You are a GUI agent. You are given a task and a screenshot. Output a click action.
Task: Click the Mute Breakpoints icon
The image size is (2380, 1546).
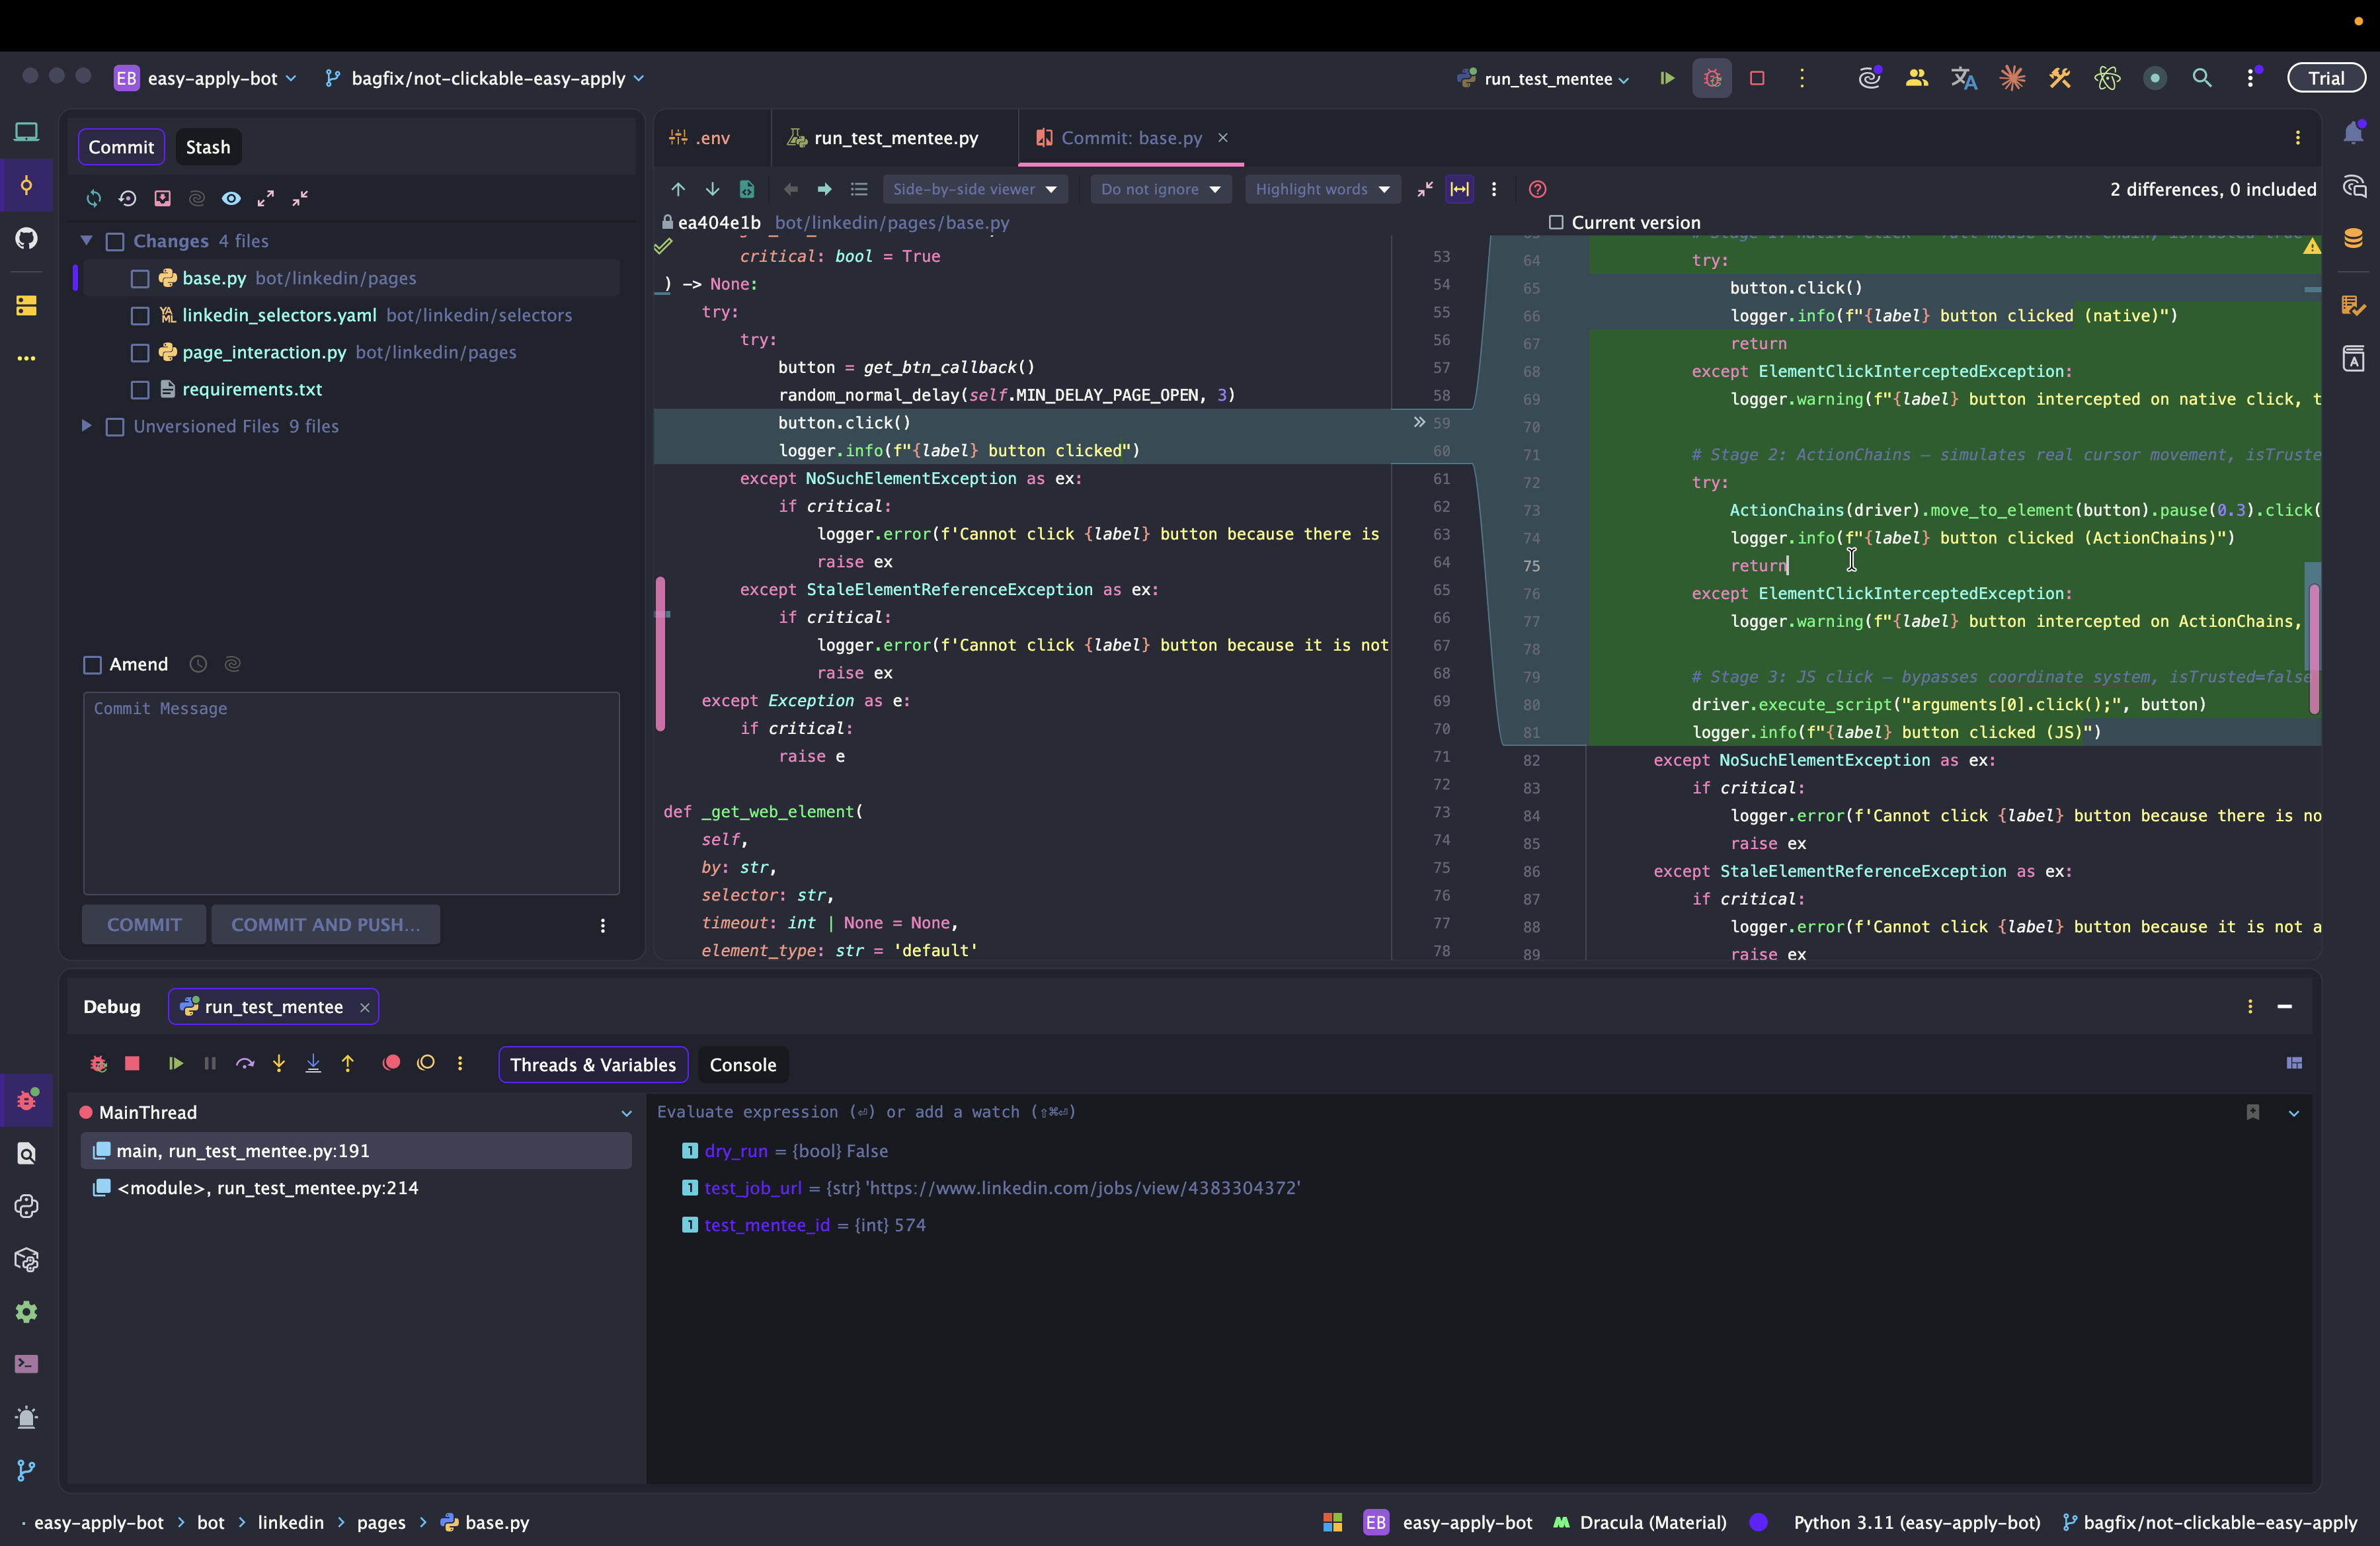point(426,1063)
